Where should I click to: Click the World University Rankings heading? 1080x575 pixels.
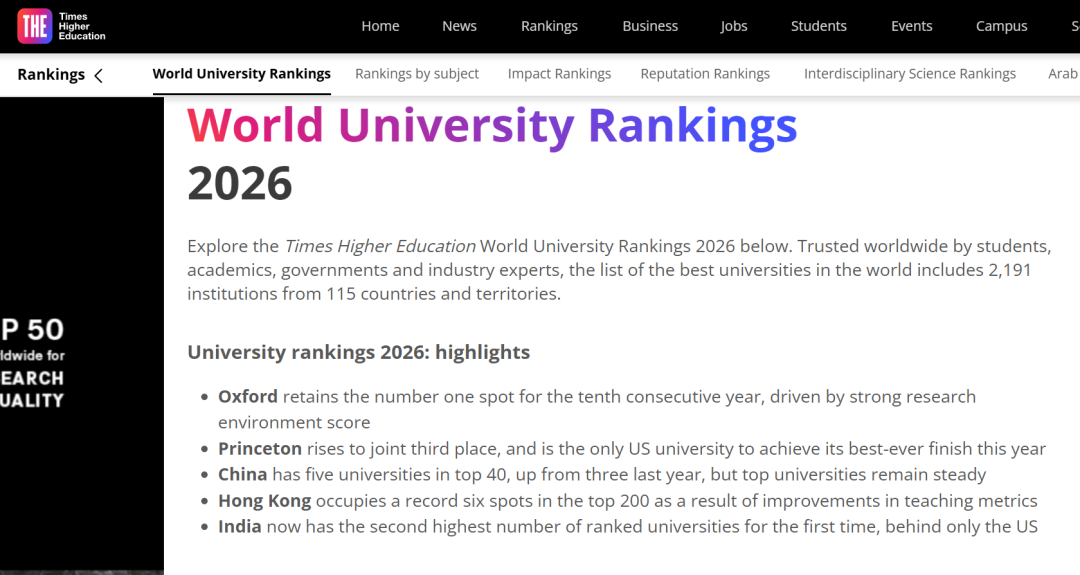click(x=492, y=126)
